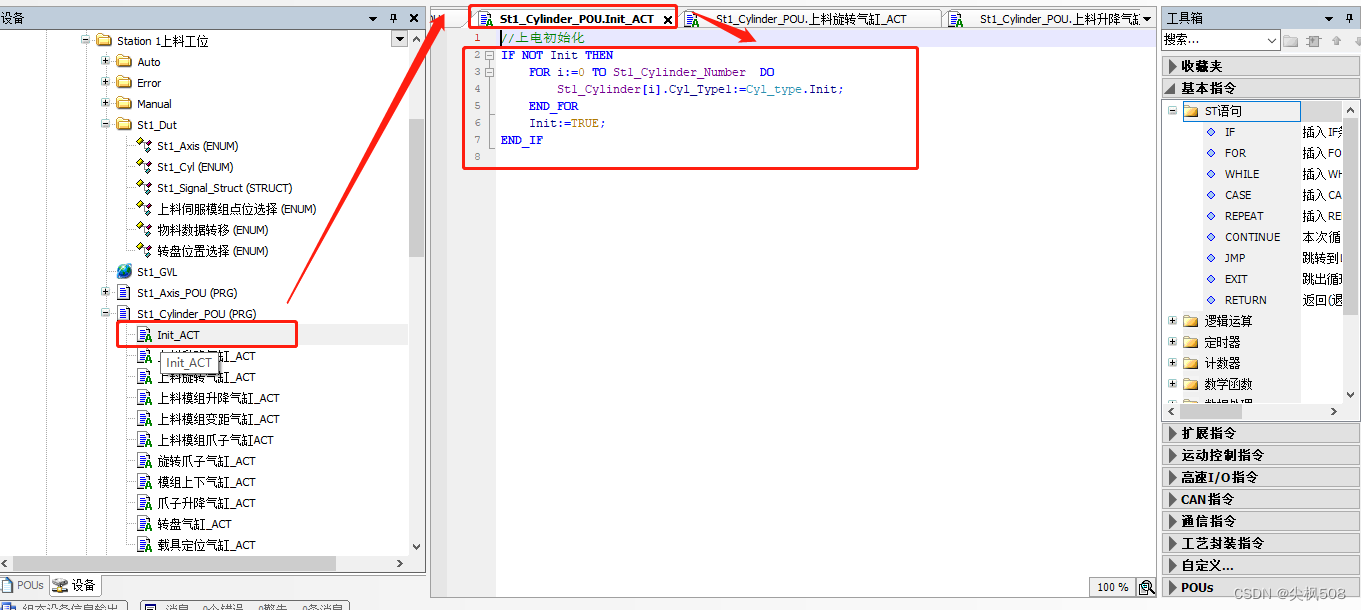Collapse the ST语句 group in toolbox

click(1172, 111)
